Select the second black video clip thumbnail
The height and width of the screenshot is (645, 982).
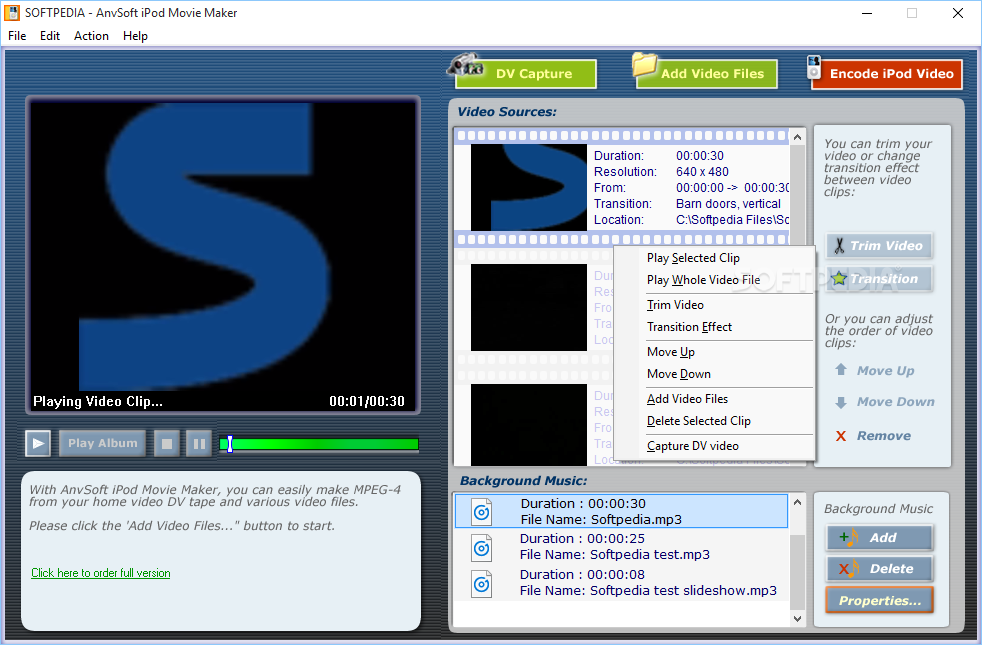[x=529, y=307]
